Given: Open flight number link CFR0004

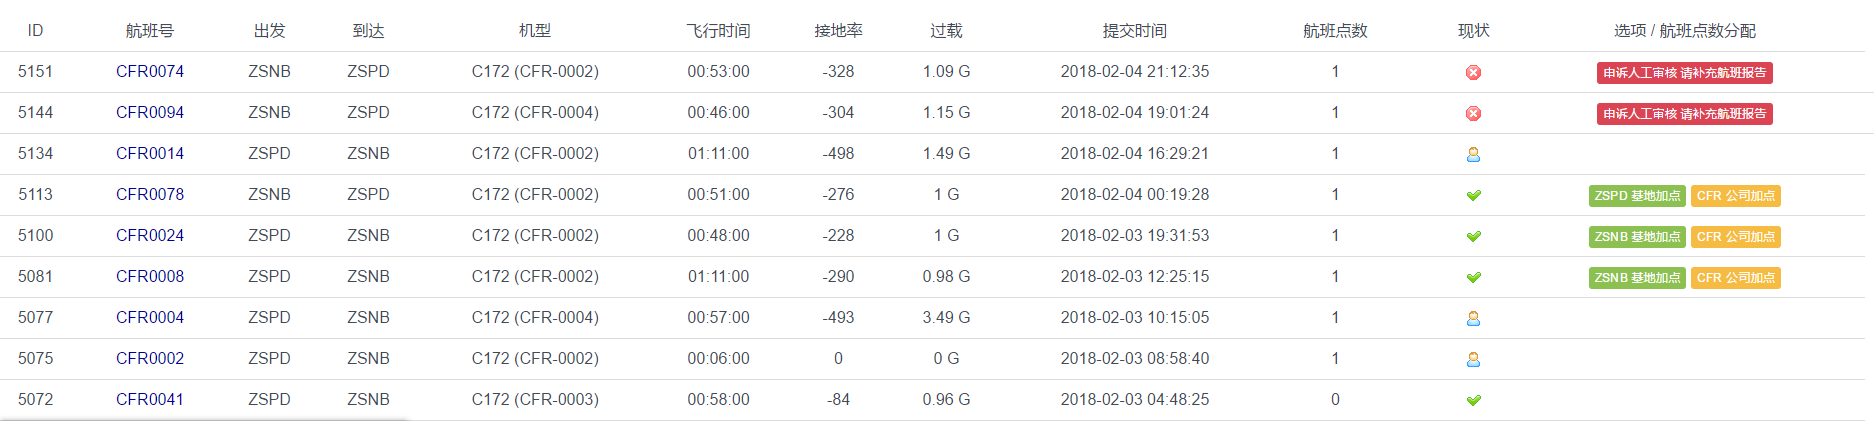Looking at the screenshot, I should point(150,317).
